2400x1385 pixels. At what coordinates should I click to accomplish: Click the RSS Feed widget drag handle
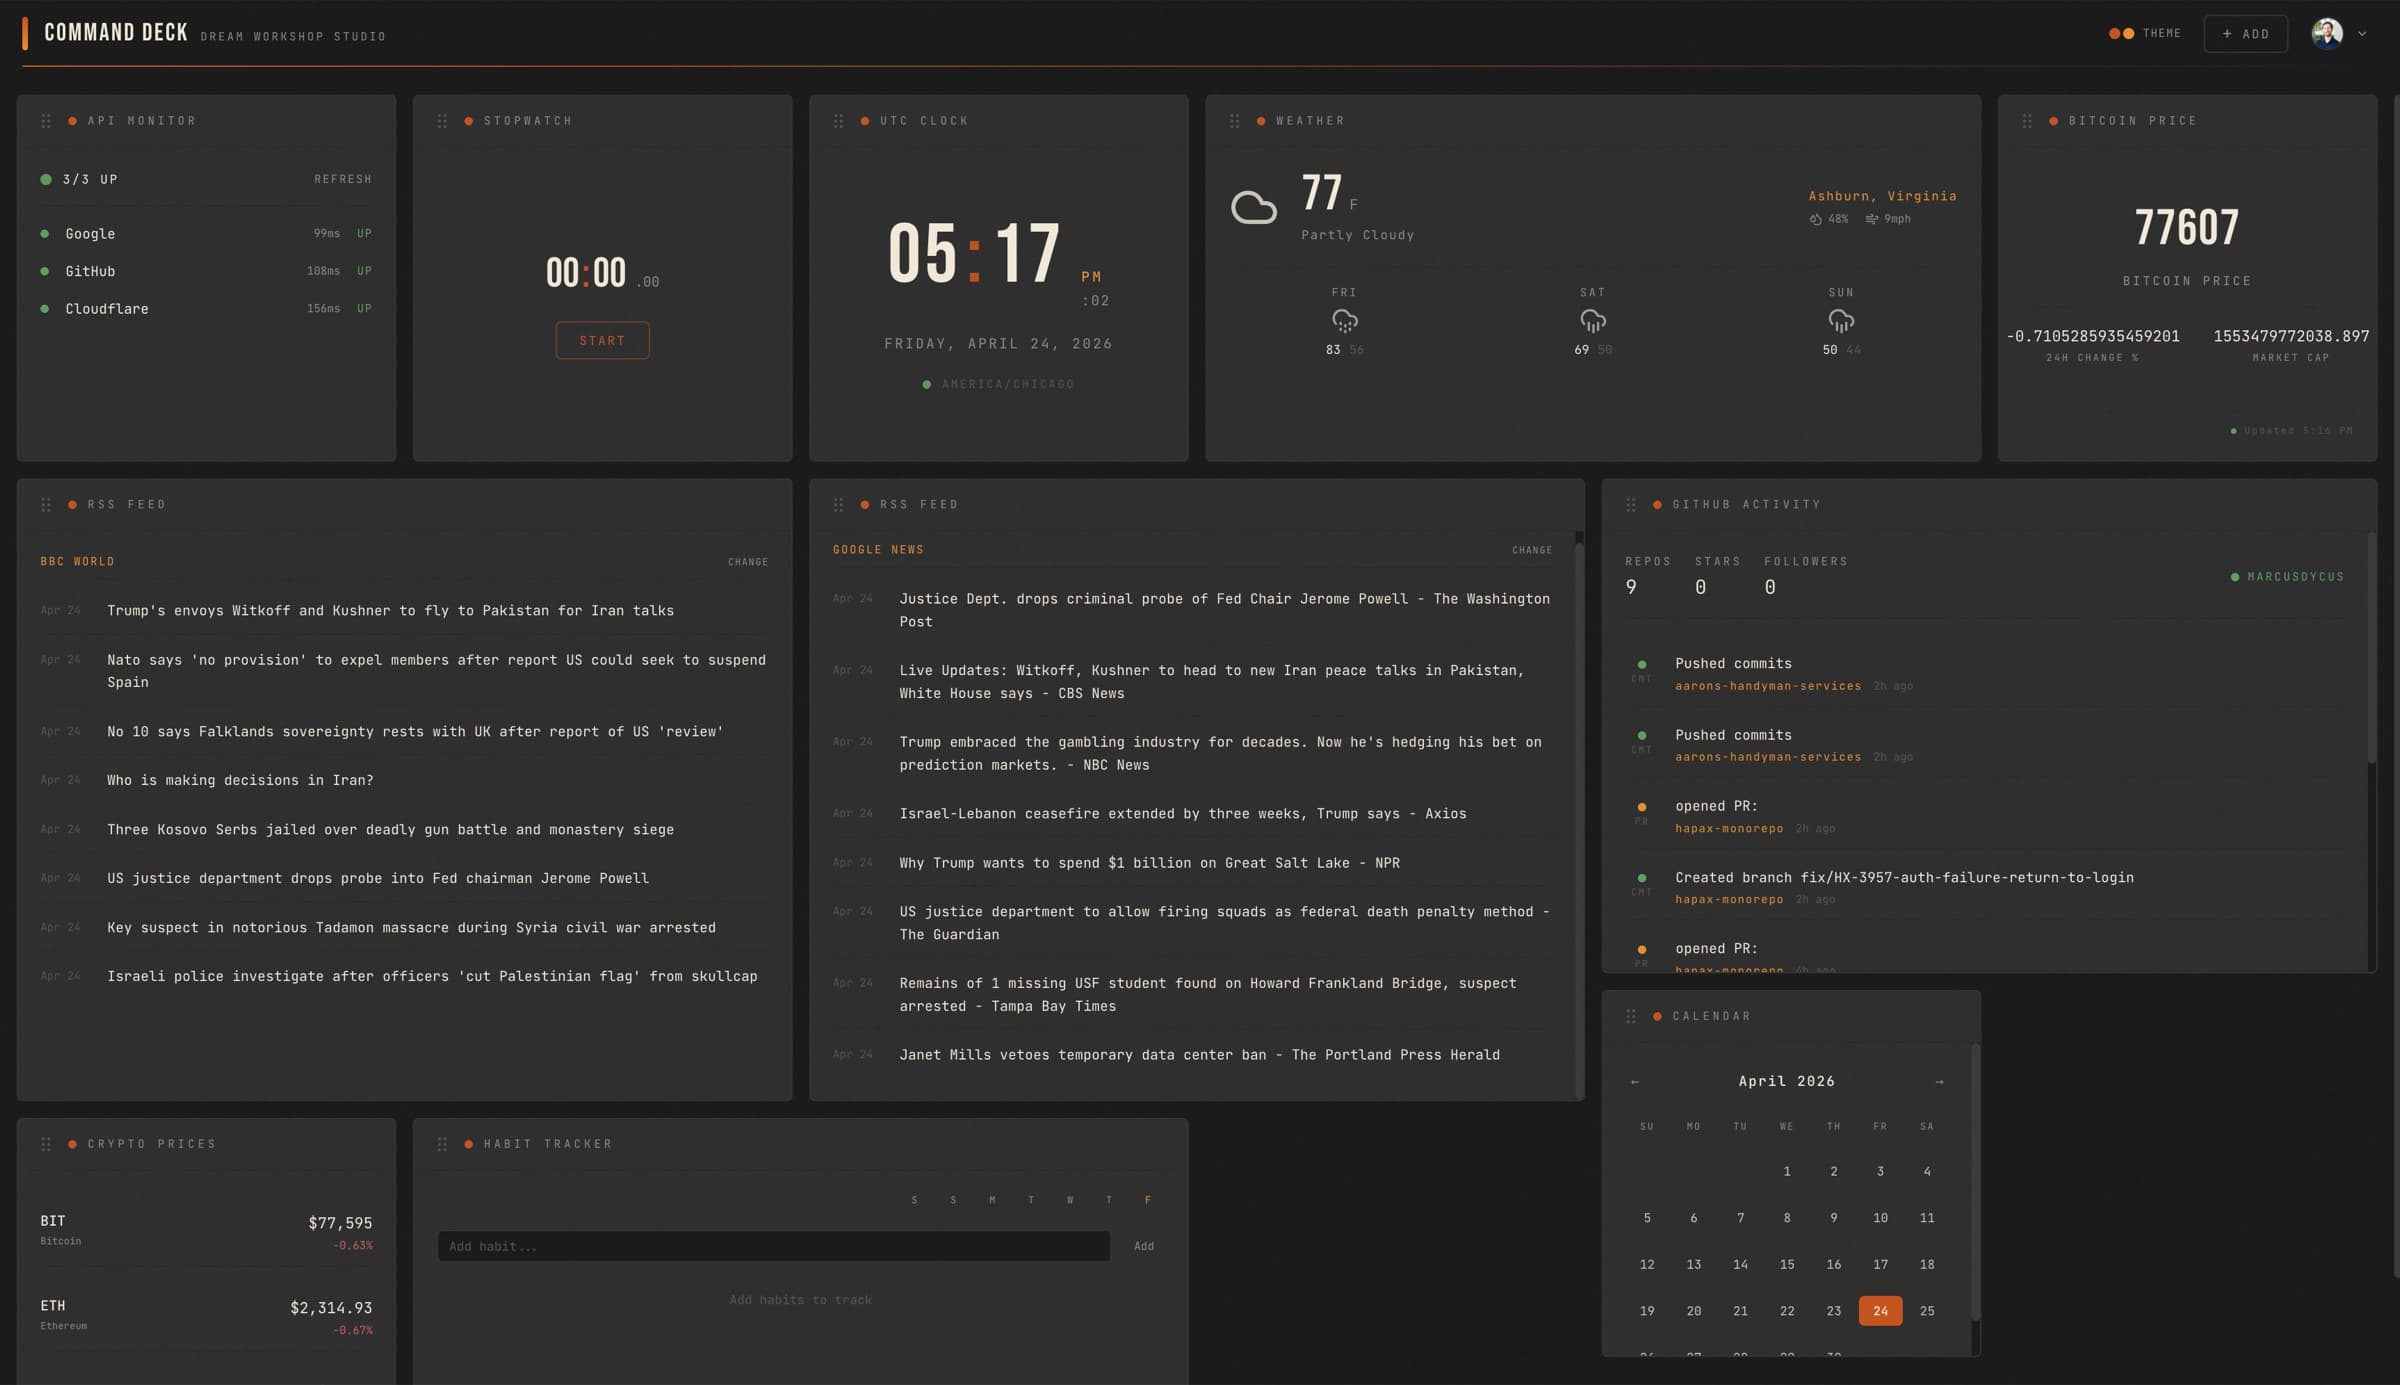(46, 504)
